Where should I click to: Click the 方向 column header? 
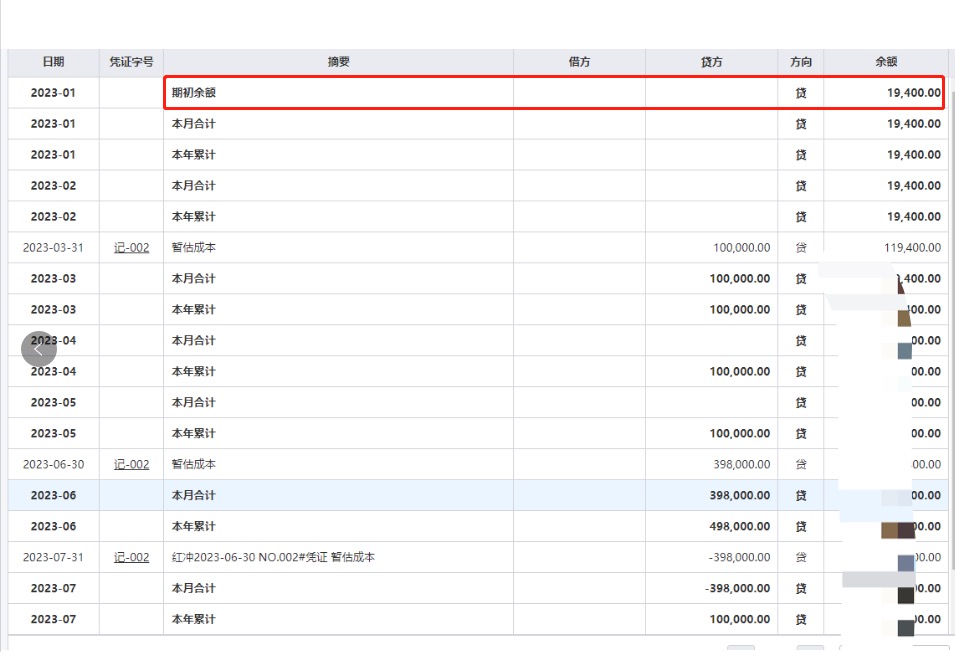coord(800,62)
